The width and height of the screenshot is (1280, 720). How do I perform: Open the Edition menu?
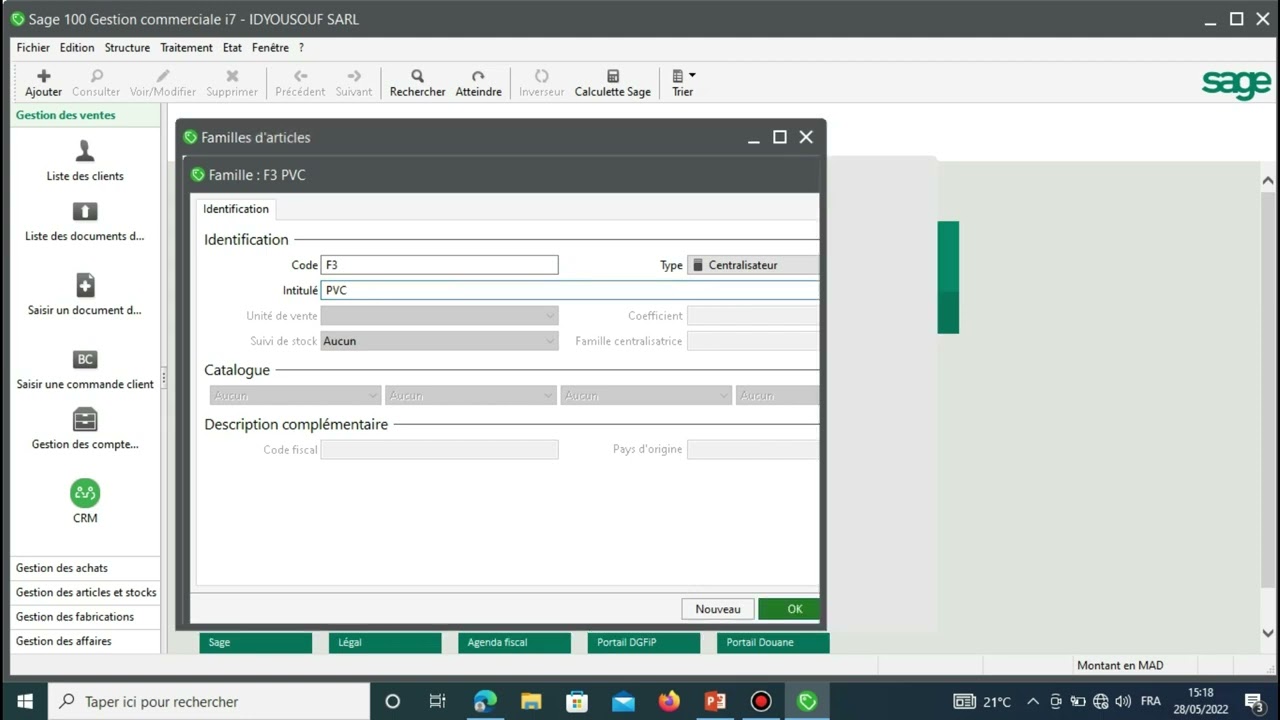click(x=77, y=47)
